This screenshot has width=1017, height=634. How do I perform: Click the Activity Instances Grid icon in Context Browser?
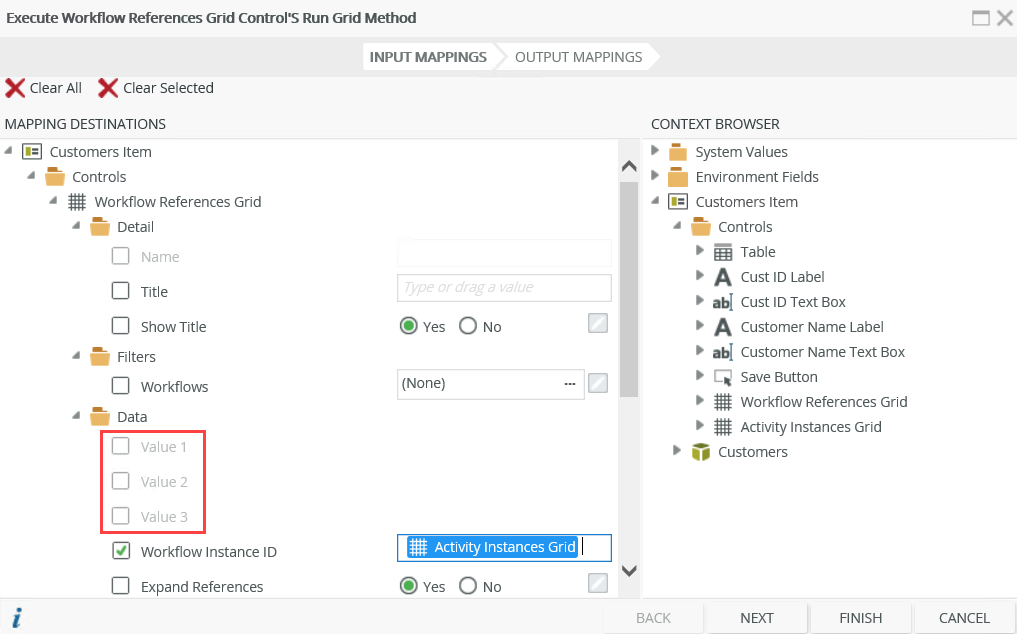(722, 426)
